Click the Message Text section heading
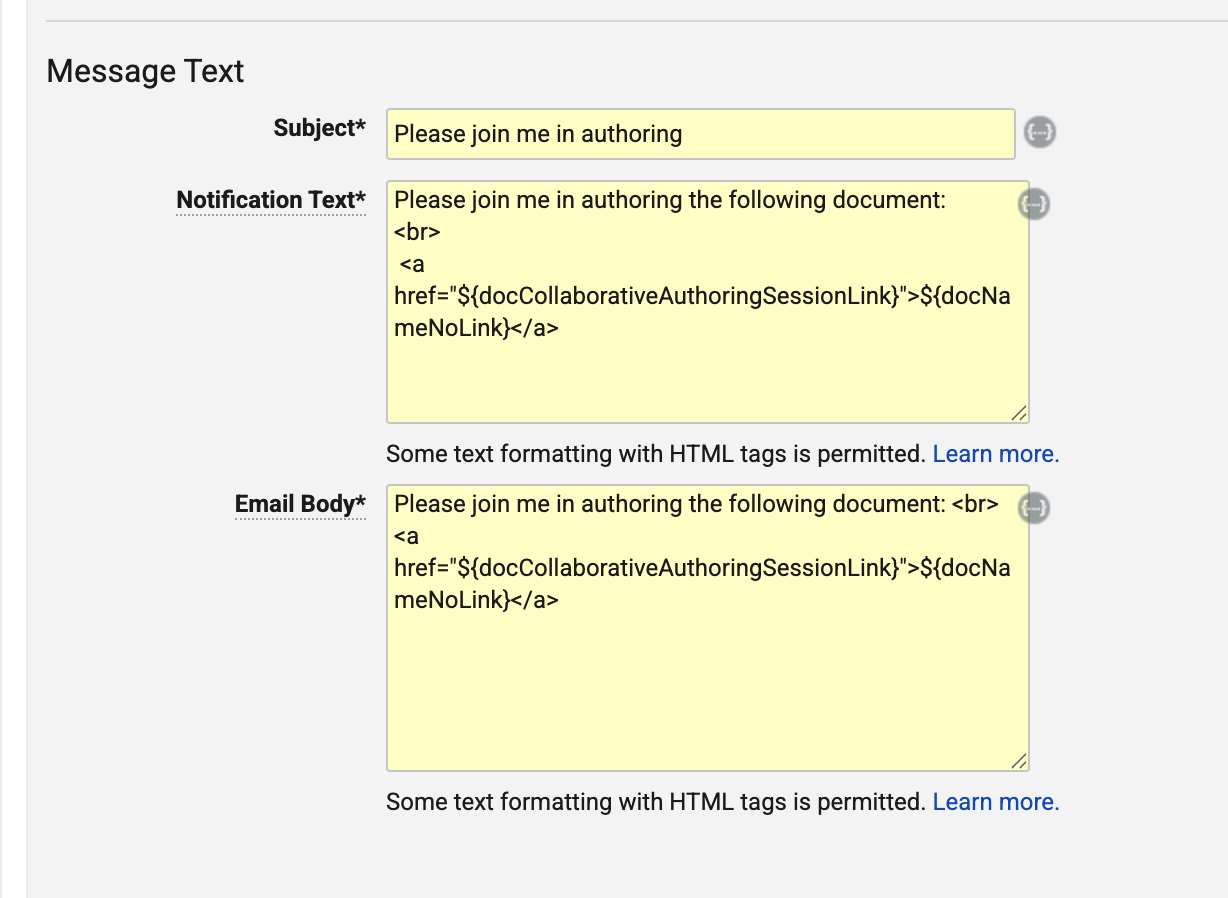Screen dimensions: 1228x898 click(x=145, y=72)
